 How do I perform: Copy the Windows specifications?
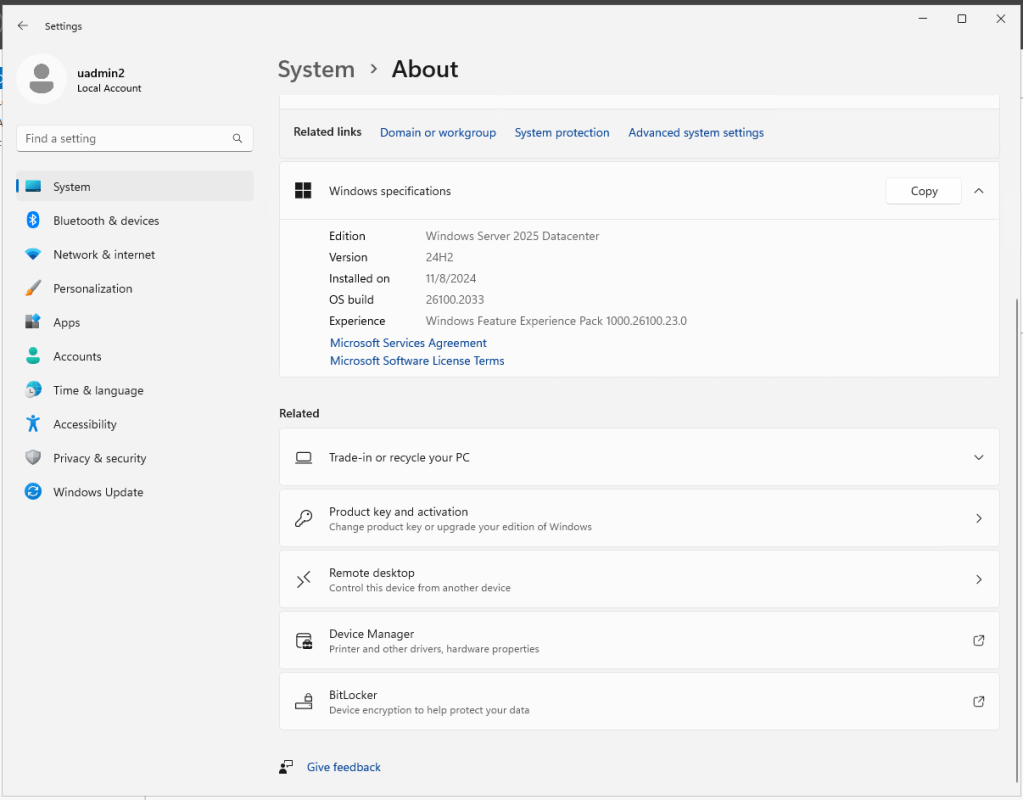923,191
